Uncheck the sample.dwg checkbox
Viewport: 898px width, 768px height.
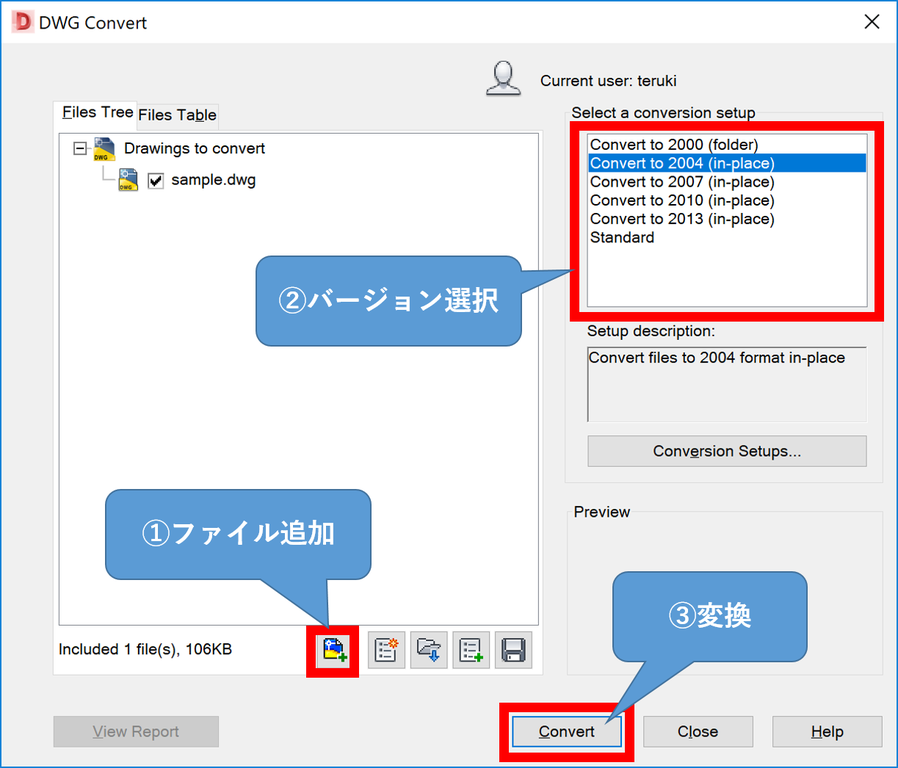click(x=156, y=181)
